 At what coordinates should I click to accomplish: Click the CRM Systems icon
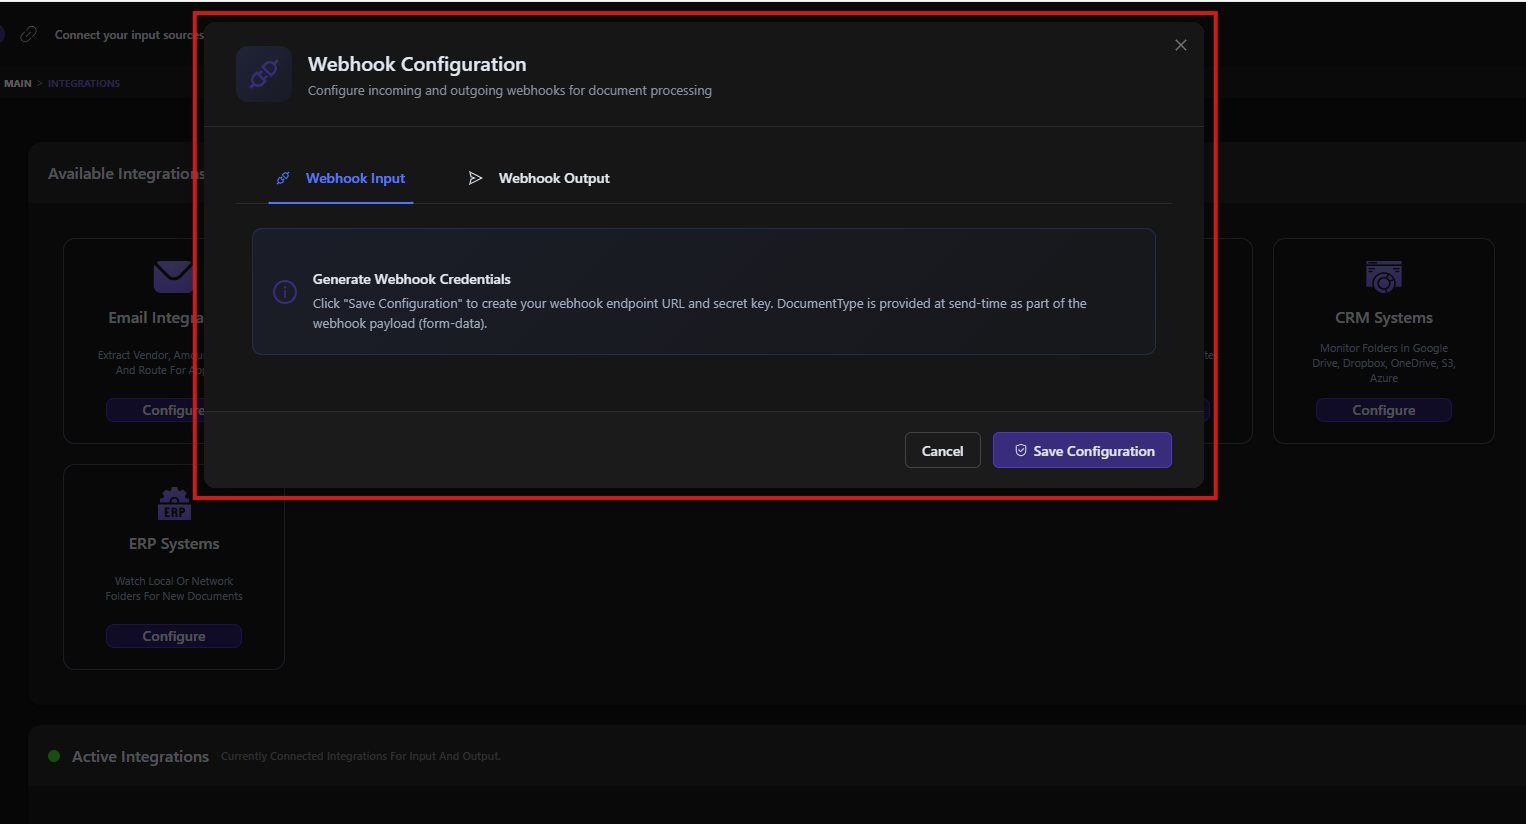coord(1383,277)
